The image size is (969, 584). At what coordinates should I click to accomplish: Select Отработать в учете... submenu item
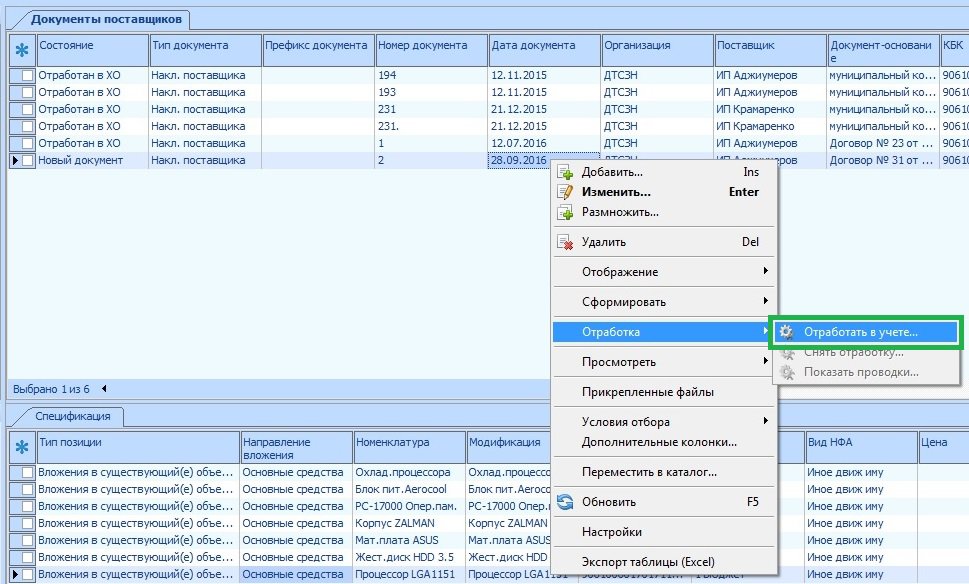(865, 332)
